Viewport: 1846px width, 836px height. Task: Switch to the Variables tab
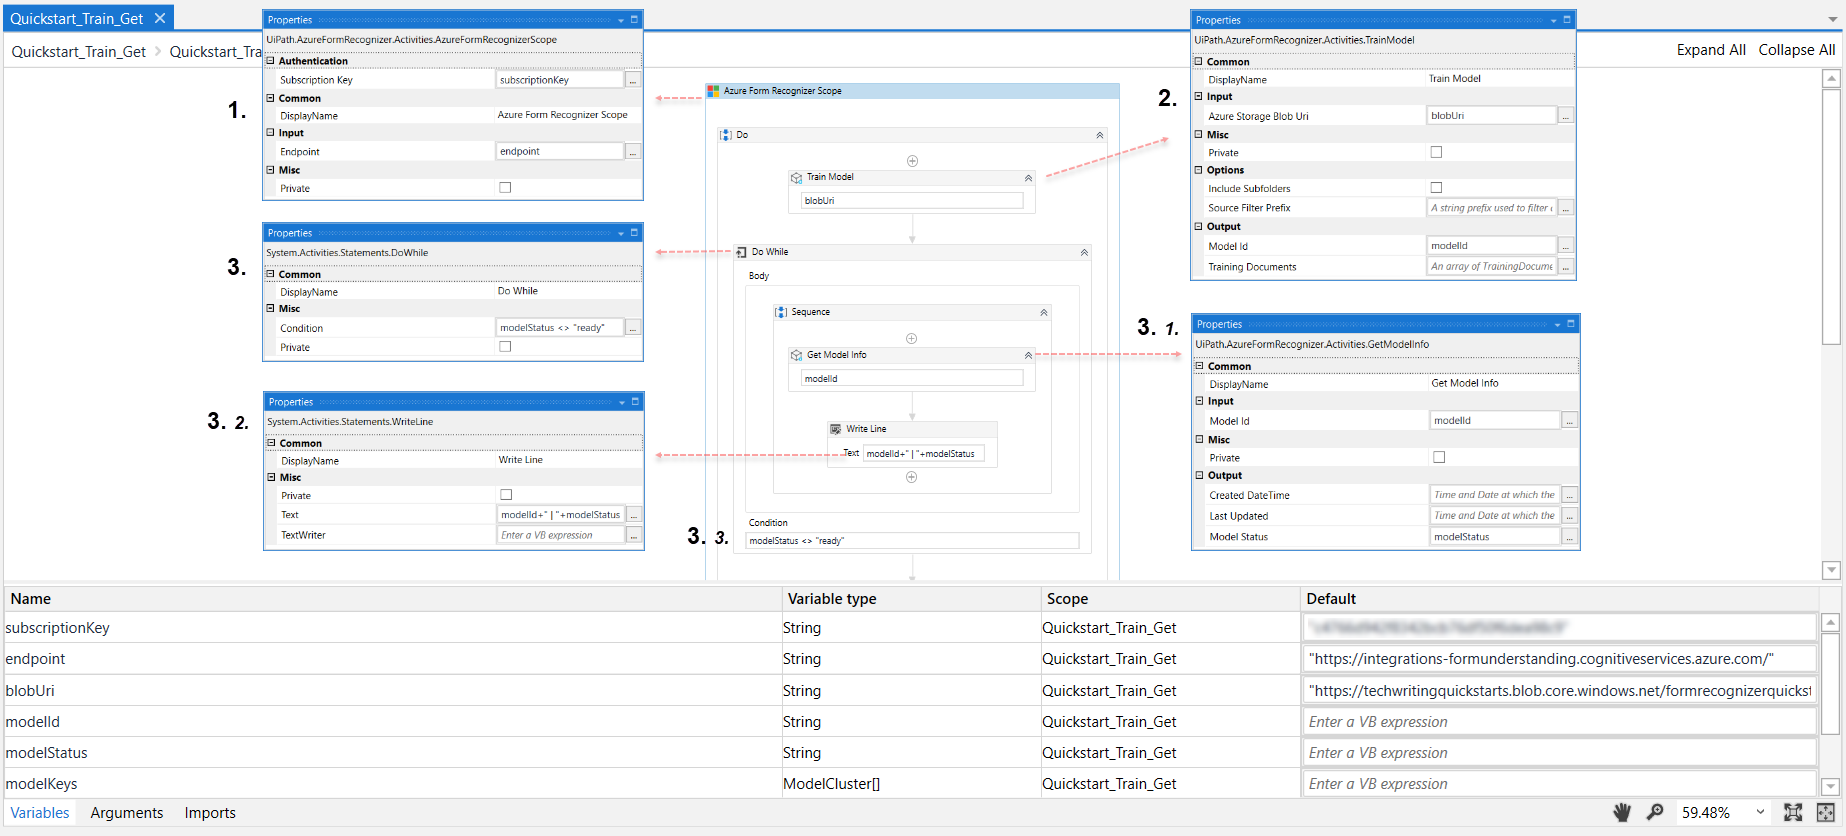40,813
